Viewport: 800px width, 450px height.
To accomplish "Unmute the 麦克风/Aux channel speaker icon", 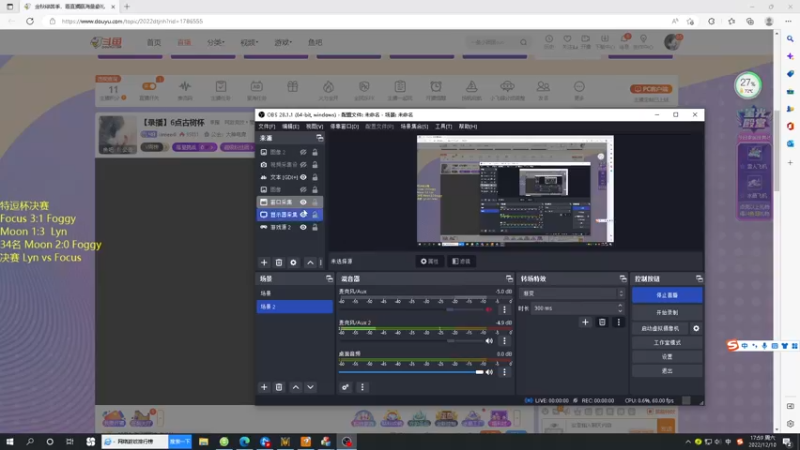I will coord(489,310).
